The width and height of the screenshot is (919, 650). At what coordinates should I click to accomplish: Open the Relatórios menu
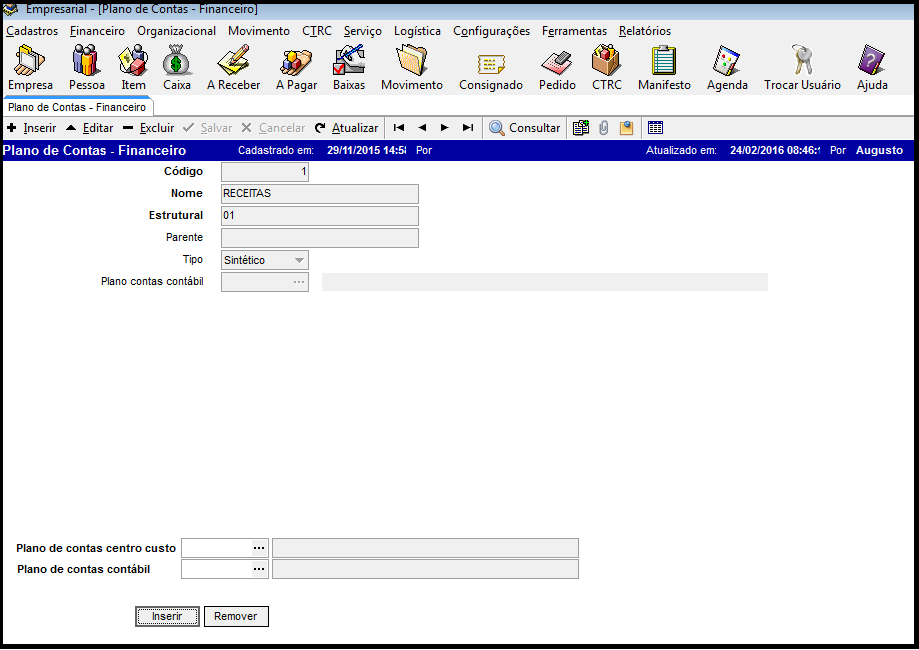(x=645, y=31)
